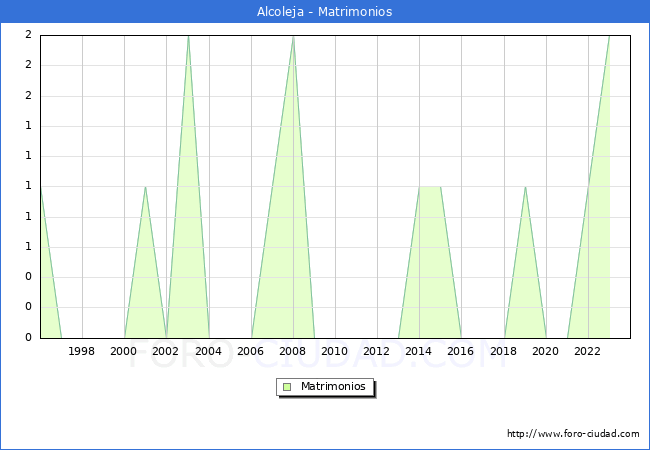The height and width of the screenshot is (450, 650).
Task: Open the foro-ciudad.com URL link
Action: pyautogui.click(x=573, y=434)
